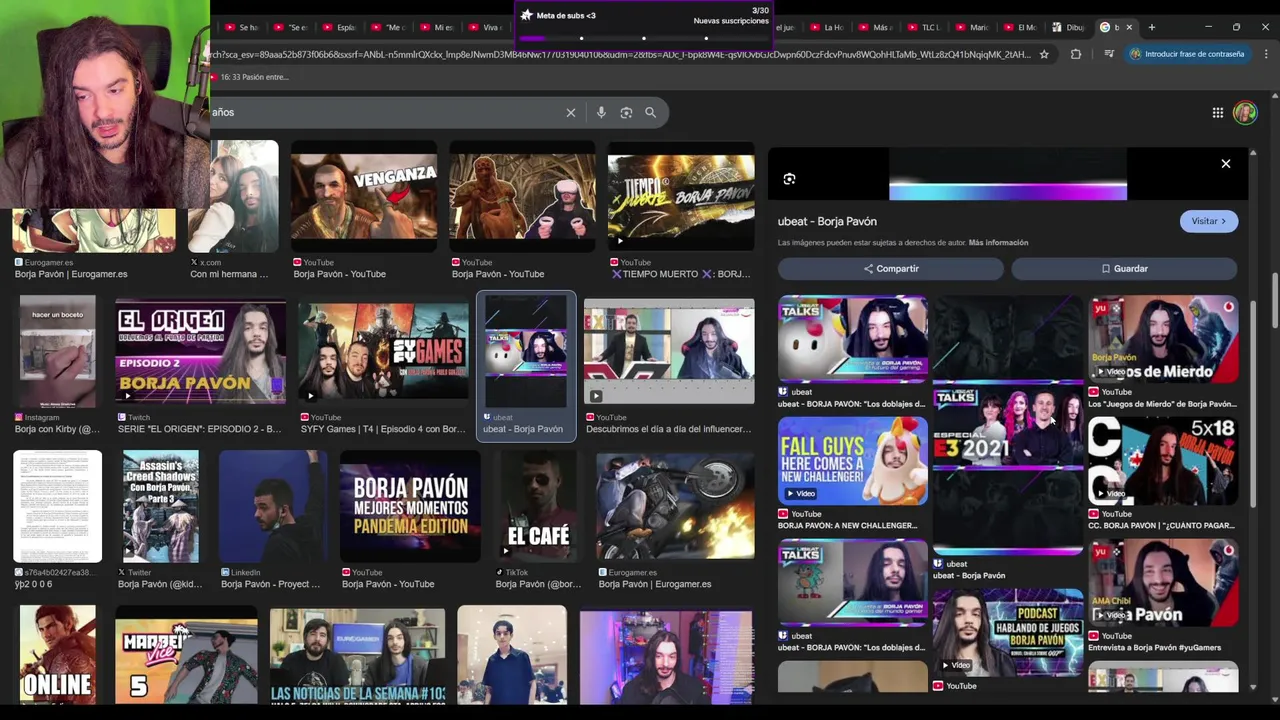This screenshot has width=1280, height=720.
Task: Clear the Google search box text
Action: 571,113
